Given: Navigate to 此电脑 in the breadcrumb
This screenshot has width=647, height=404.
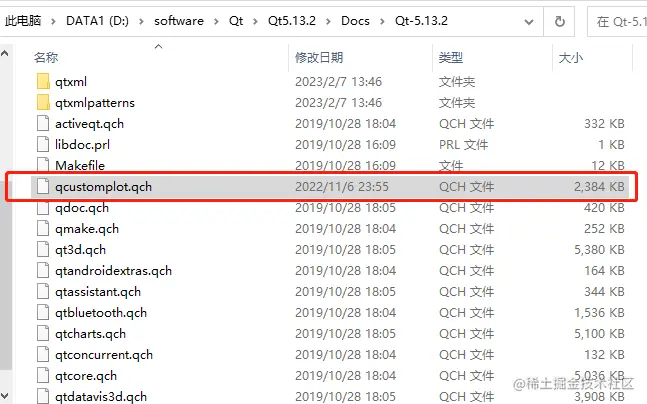Looking at the screenshot, I should pos(23,21).
